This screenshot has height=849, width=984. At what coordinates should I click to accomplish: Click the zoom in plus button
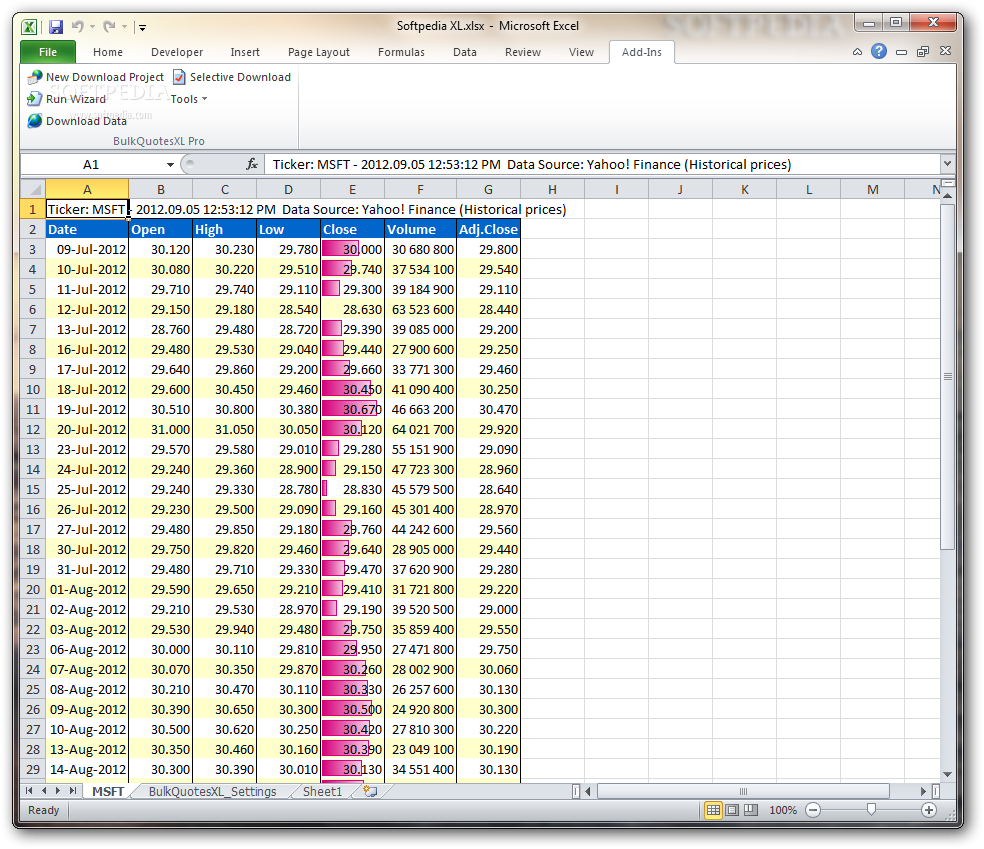[x=929, y=810]
